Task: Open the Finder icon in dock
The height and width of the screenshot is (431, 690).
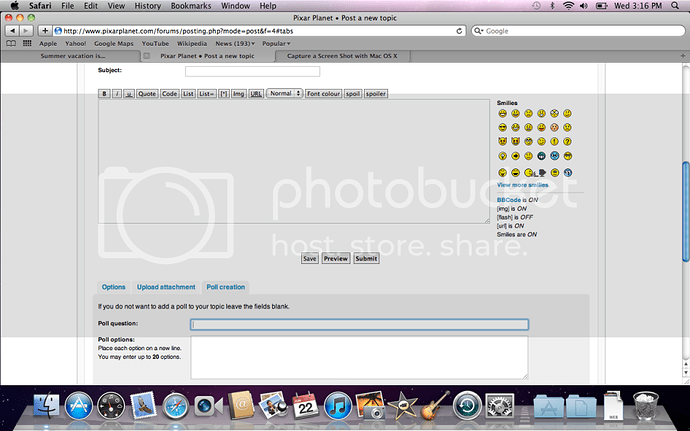Action: [47, 406]
